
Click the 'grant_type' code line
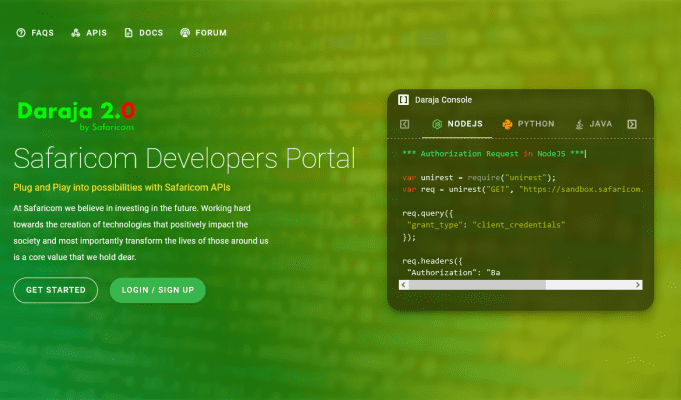point(486,225)
